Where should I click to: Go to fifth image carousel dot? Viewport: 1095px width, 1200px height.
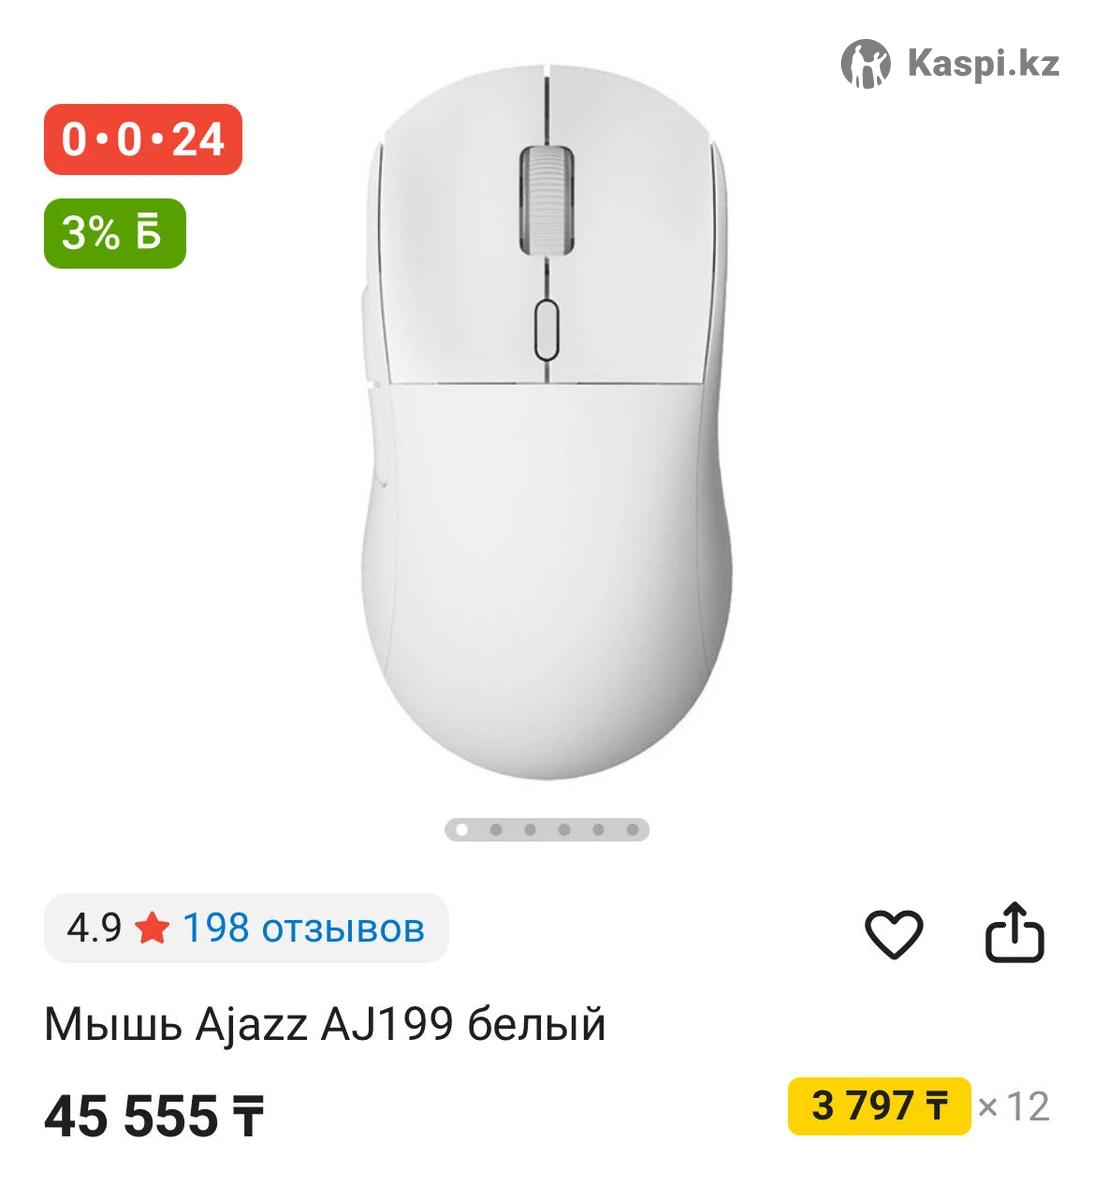click(x=598, y=830)
